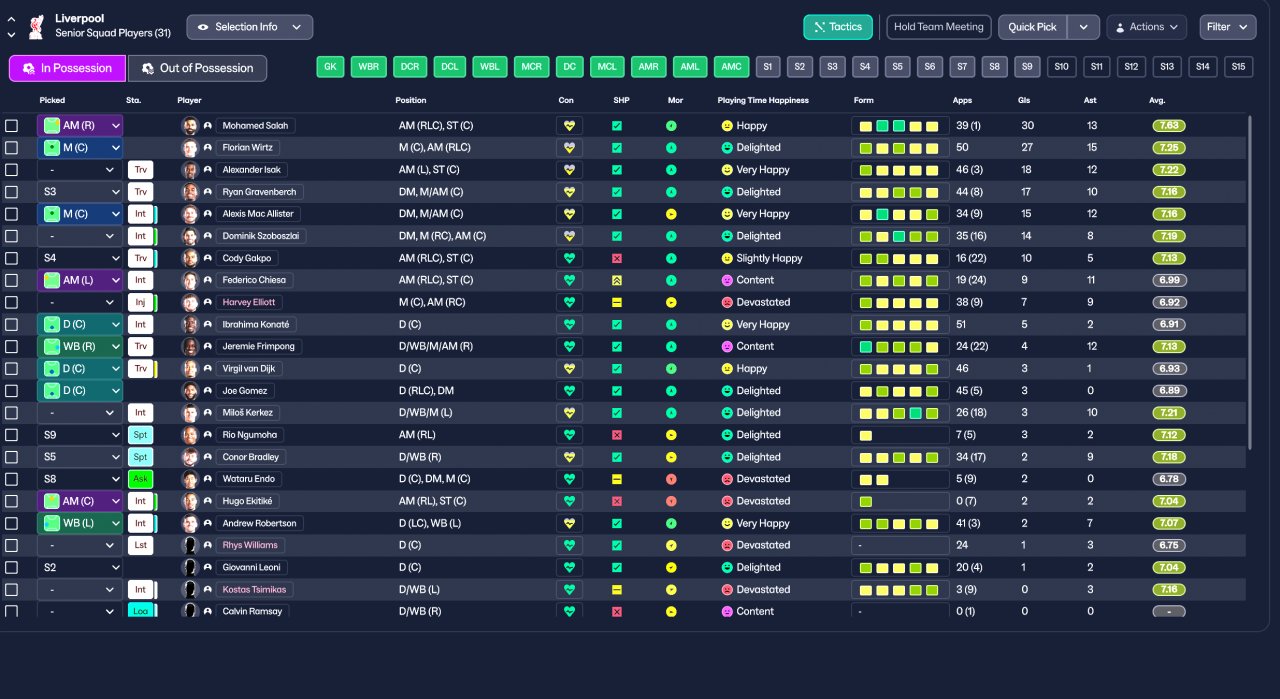The image size is (1280, 699).
Task: Click the Hold Team Meeting button
Action: [x=939, y=27]
